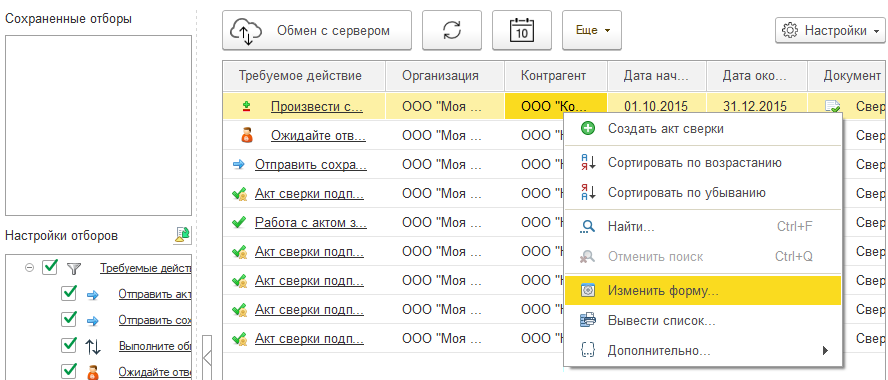The image size is (888, 380).
Task: Click the funnel icon beside Требуемые действия
Action: click(x=74, y=268)
